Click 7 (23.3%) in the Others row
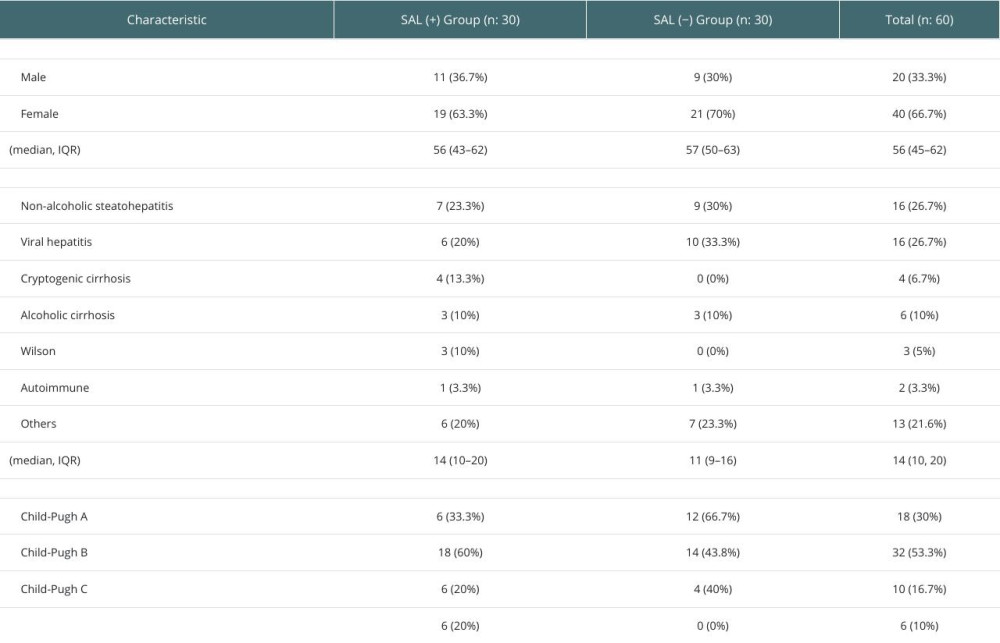The width and height of the screenshot is (1000, 643). [712, 424]
